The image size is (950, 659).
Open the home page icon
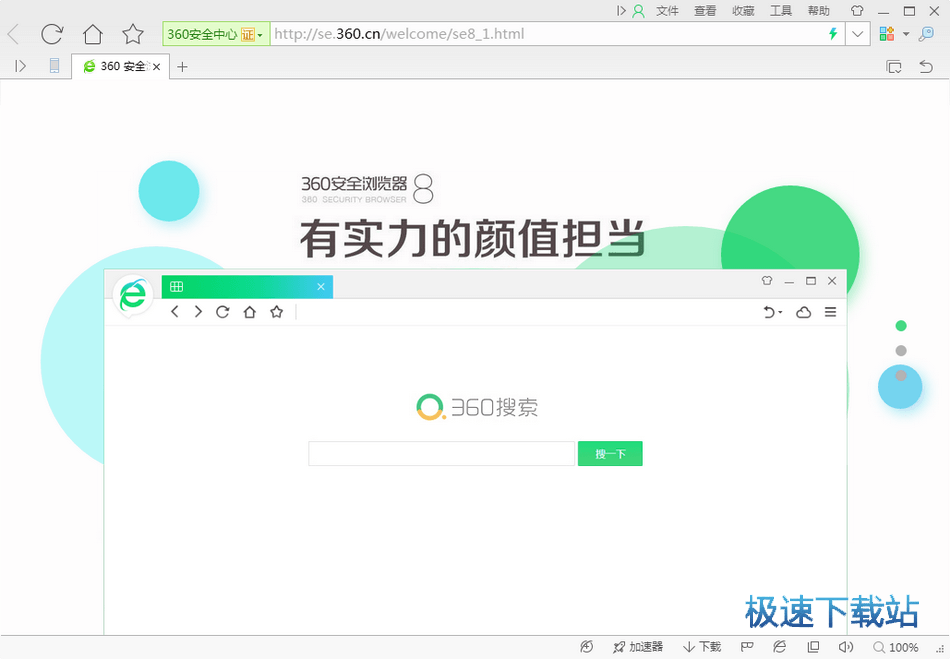pos(93,34)
